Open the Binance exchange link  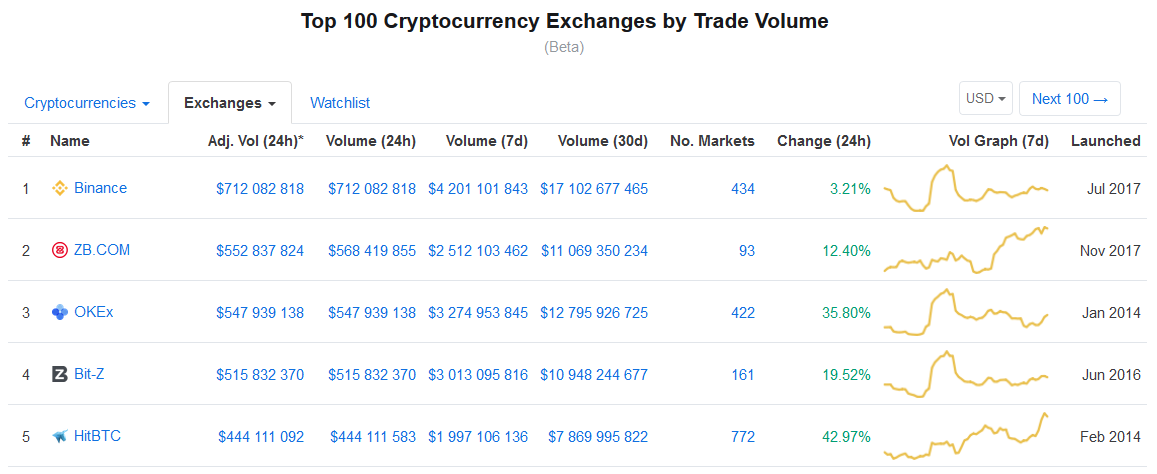pyautogui.click(x=100, y=188)
